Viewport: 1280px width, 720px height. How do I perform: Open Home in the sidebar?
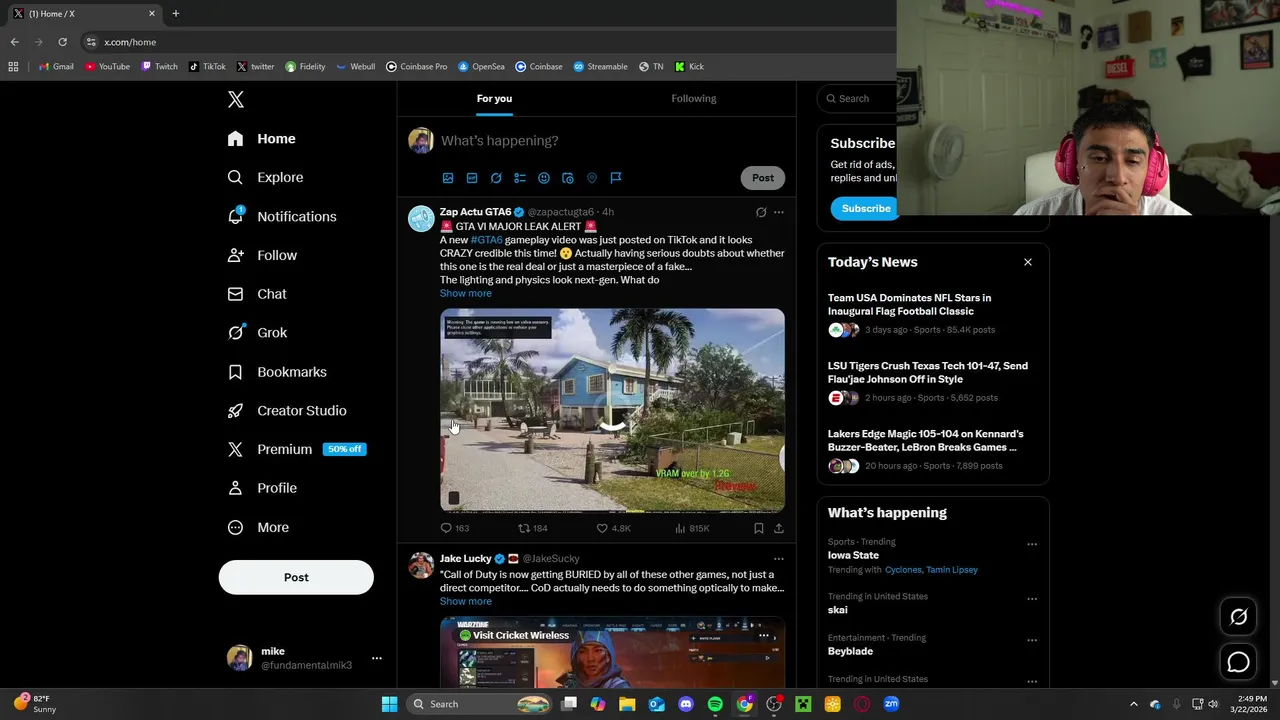point(261,139)
